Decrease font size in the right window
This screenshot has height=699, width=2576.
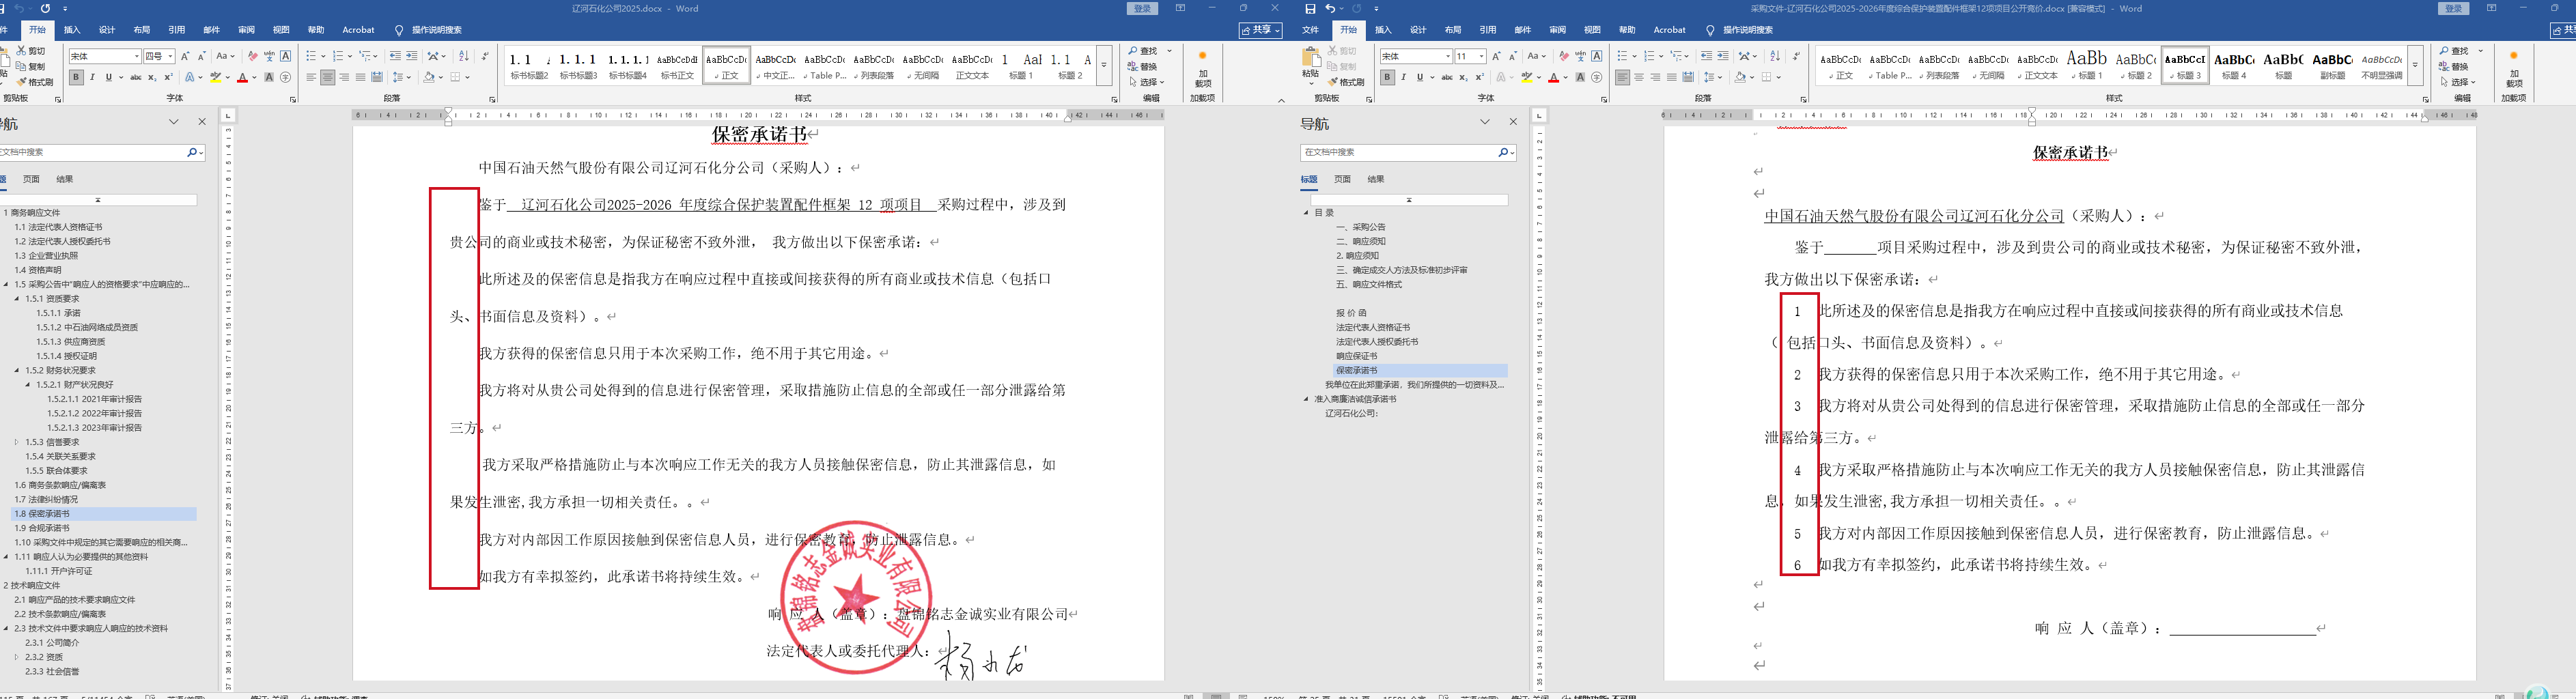(x=1513, y=56)
